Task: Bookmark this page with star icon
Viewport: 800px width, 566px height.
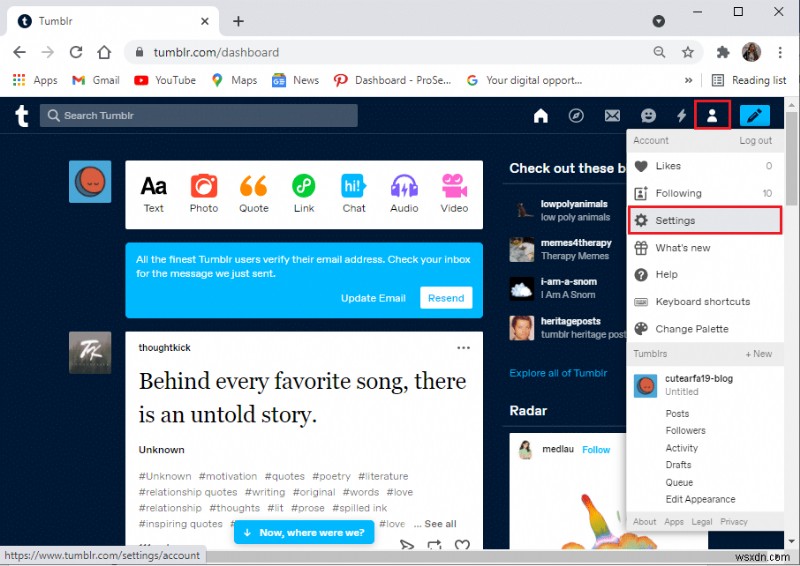Action: point(688,52)
